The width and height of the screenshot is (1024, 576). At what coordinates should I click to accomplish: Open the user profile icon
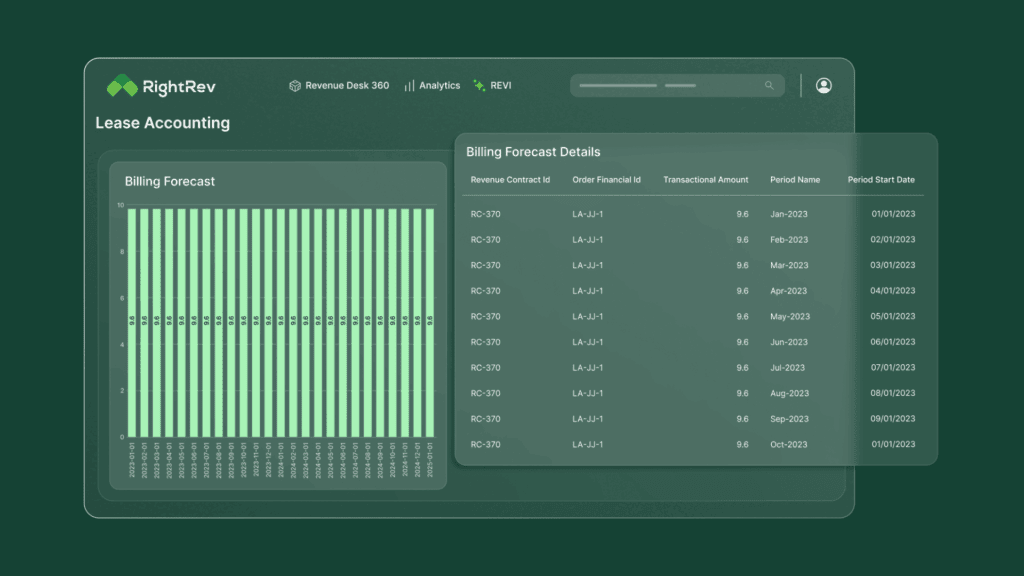click(x=824, y=86)
